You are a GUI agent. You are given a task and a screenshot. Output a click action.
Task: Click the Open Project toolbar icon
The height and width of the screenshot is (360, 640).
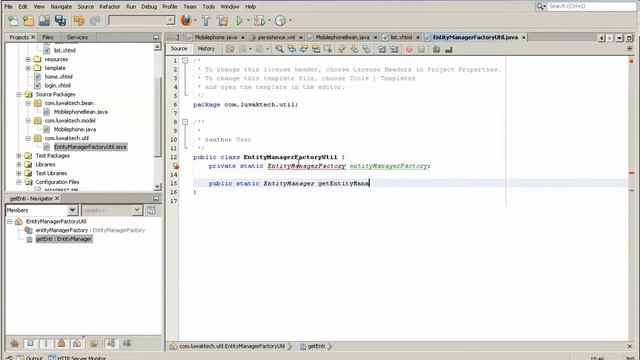click(44, 20)
